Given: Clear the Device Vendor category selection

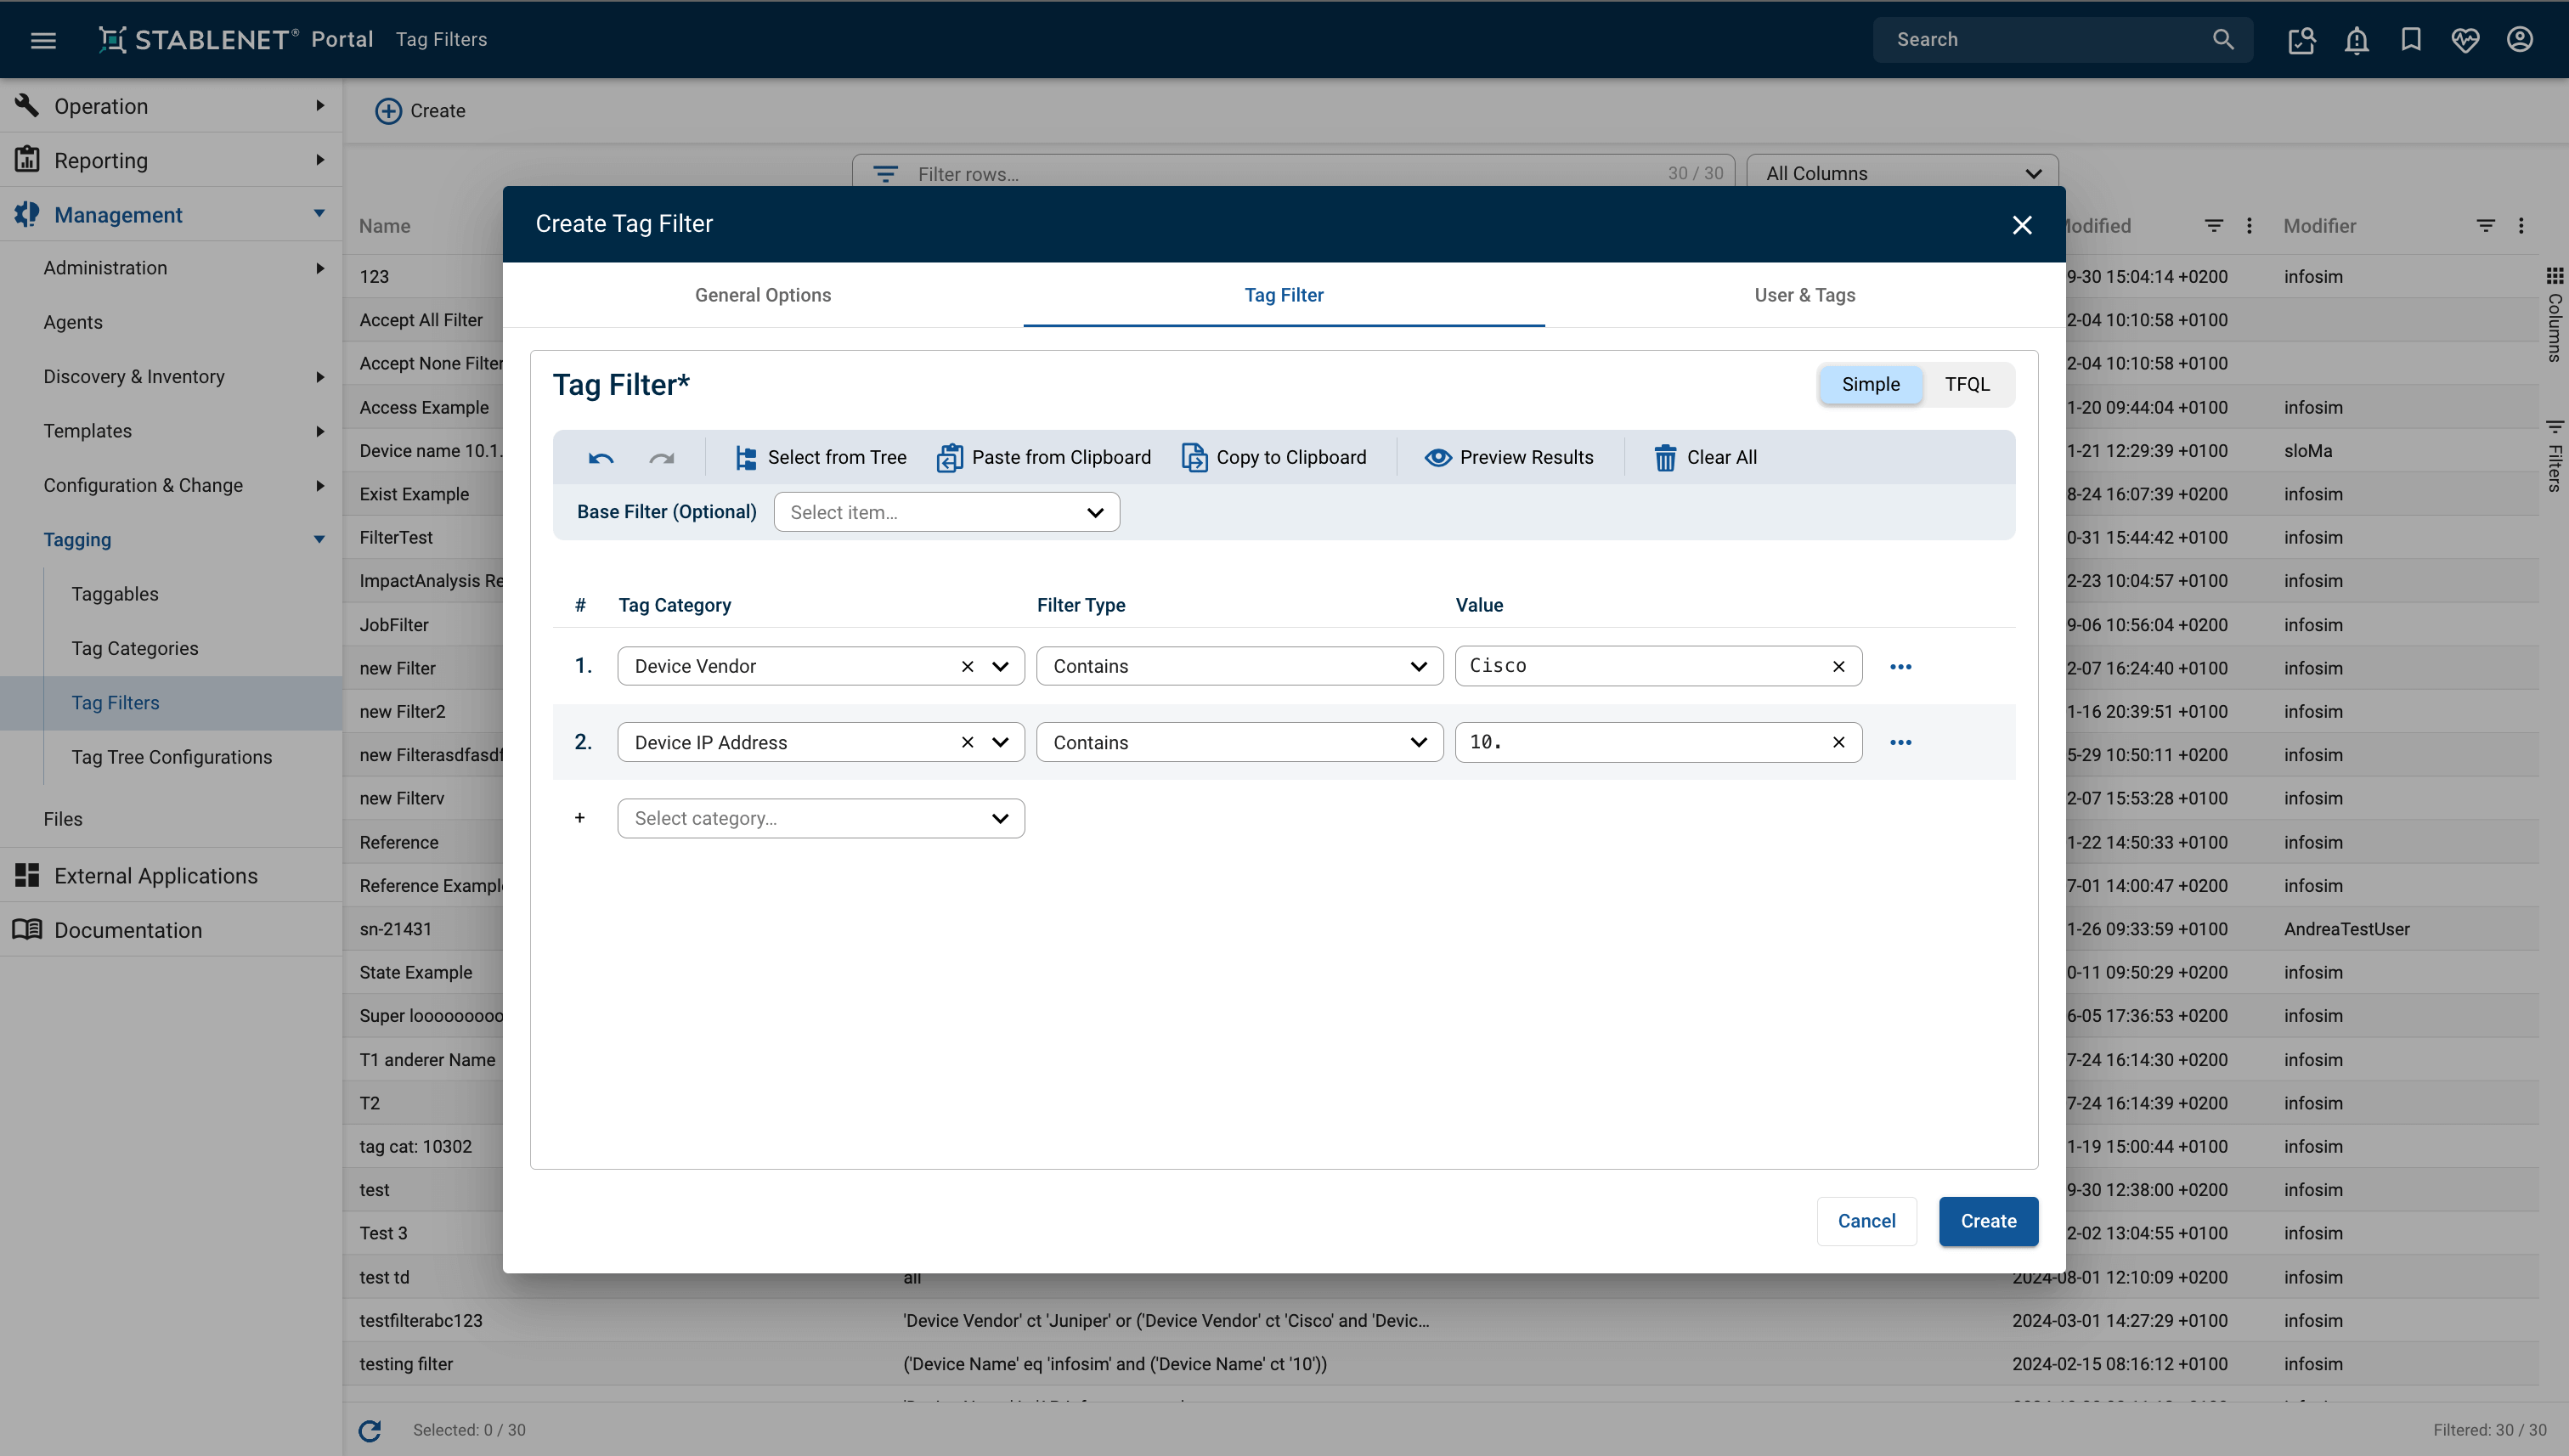Looking at the screenshot, I should click(x=967, y=667).
